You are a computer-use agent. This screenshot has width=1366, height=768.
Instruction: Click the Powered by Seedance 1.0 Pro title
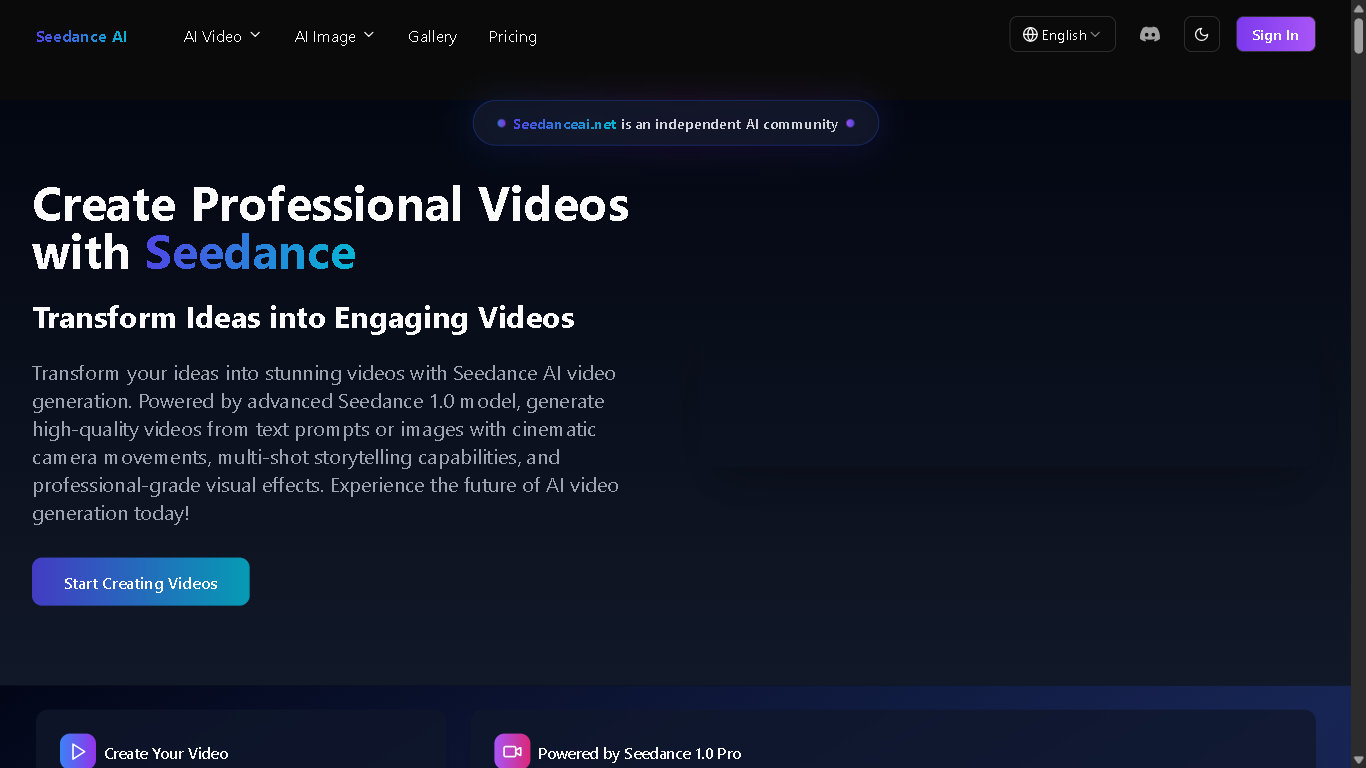coord(640,753)
